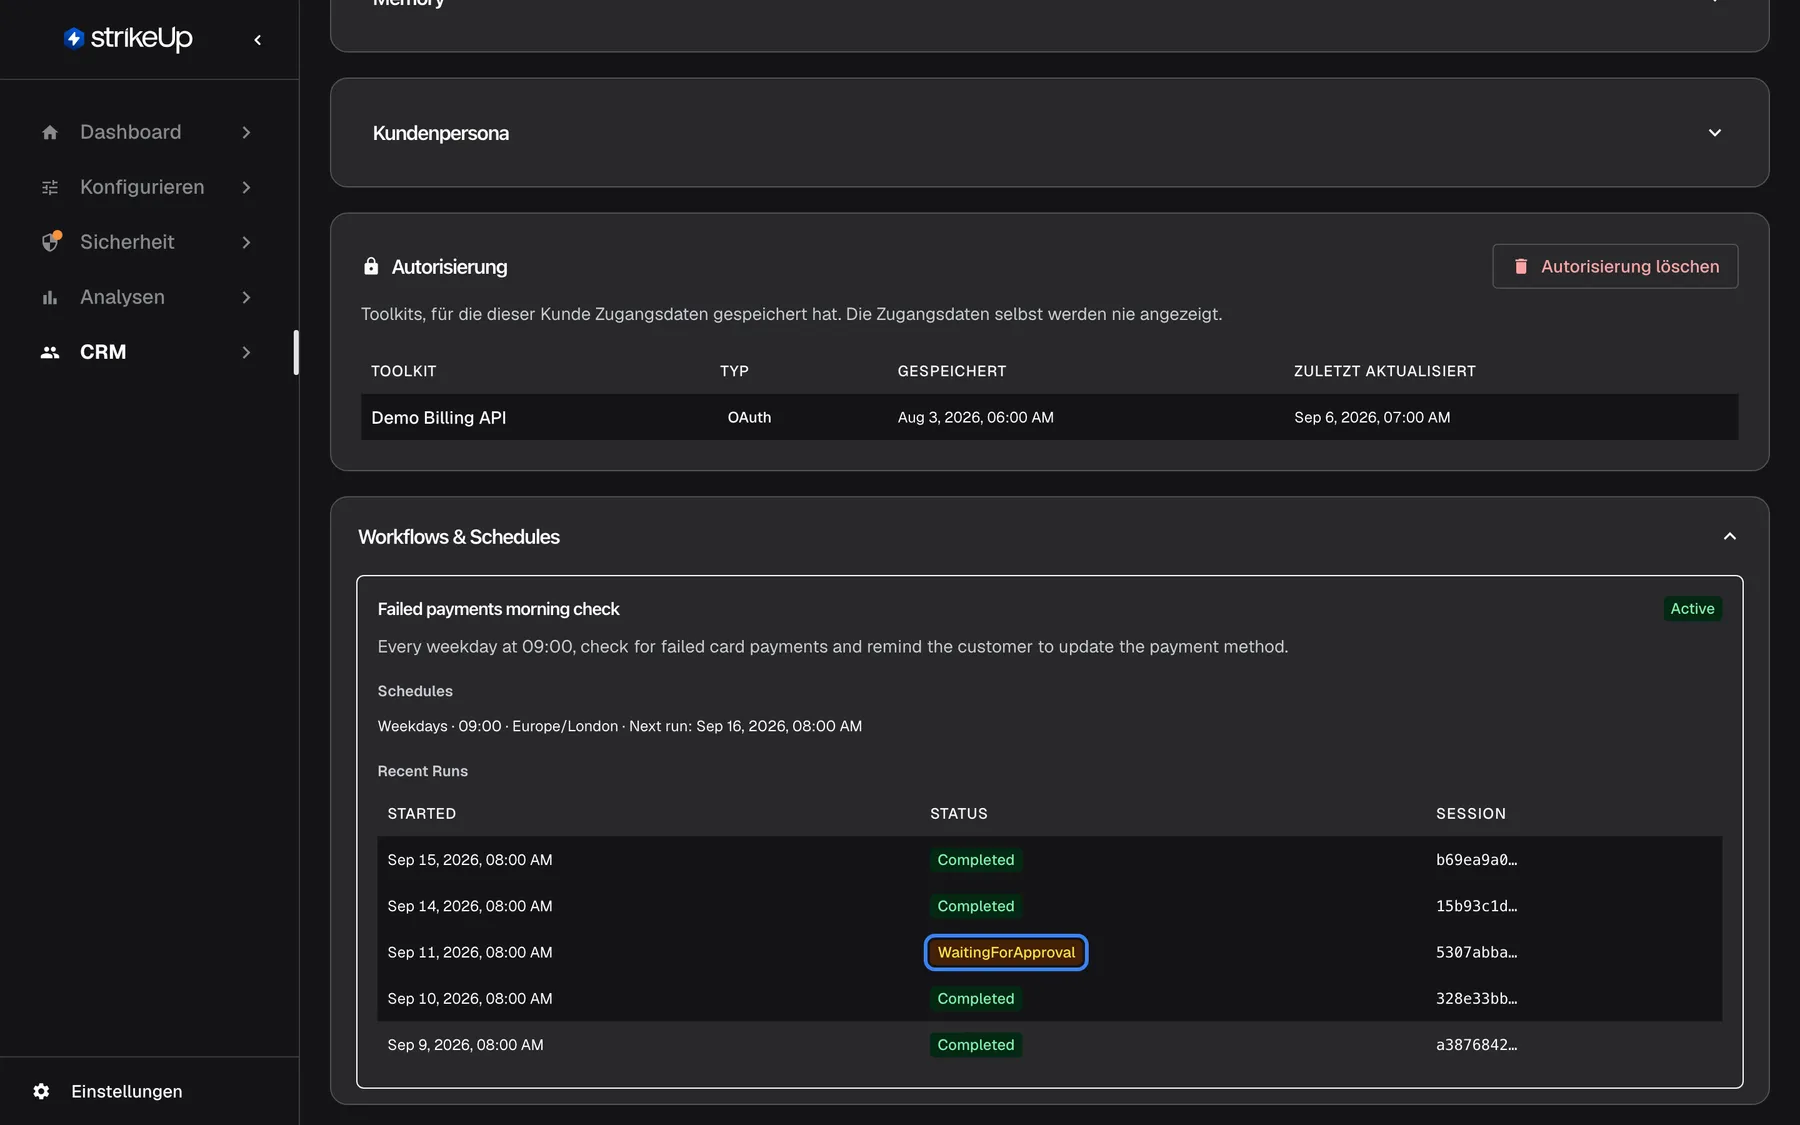This screenshot has height=1125, width=1800.
Task: Click the Konfigurieren sliders icon
Action: click(x=50, y=187)
